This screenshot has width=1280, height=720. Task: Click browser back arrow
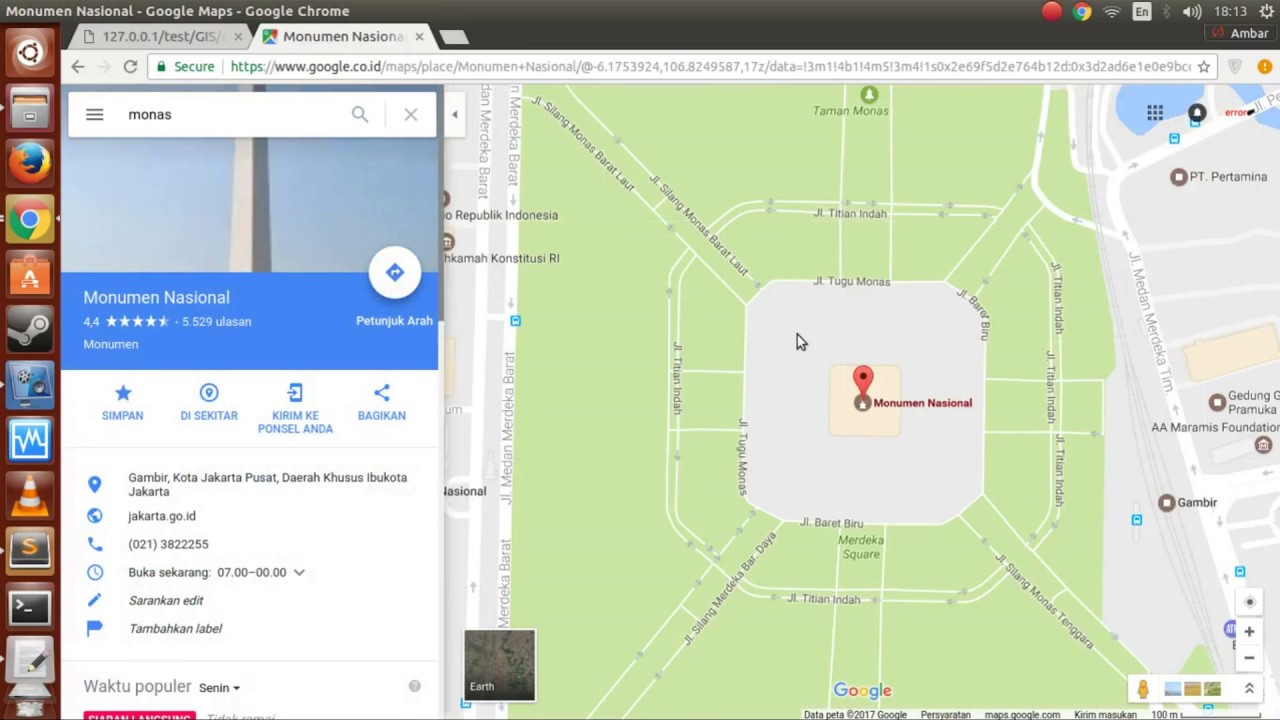coord(78,66)
